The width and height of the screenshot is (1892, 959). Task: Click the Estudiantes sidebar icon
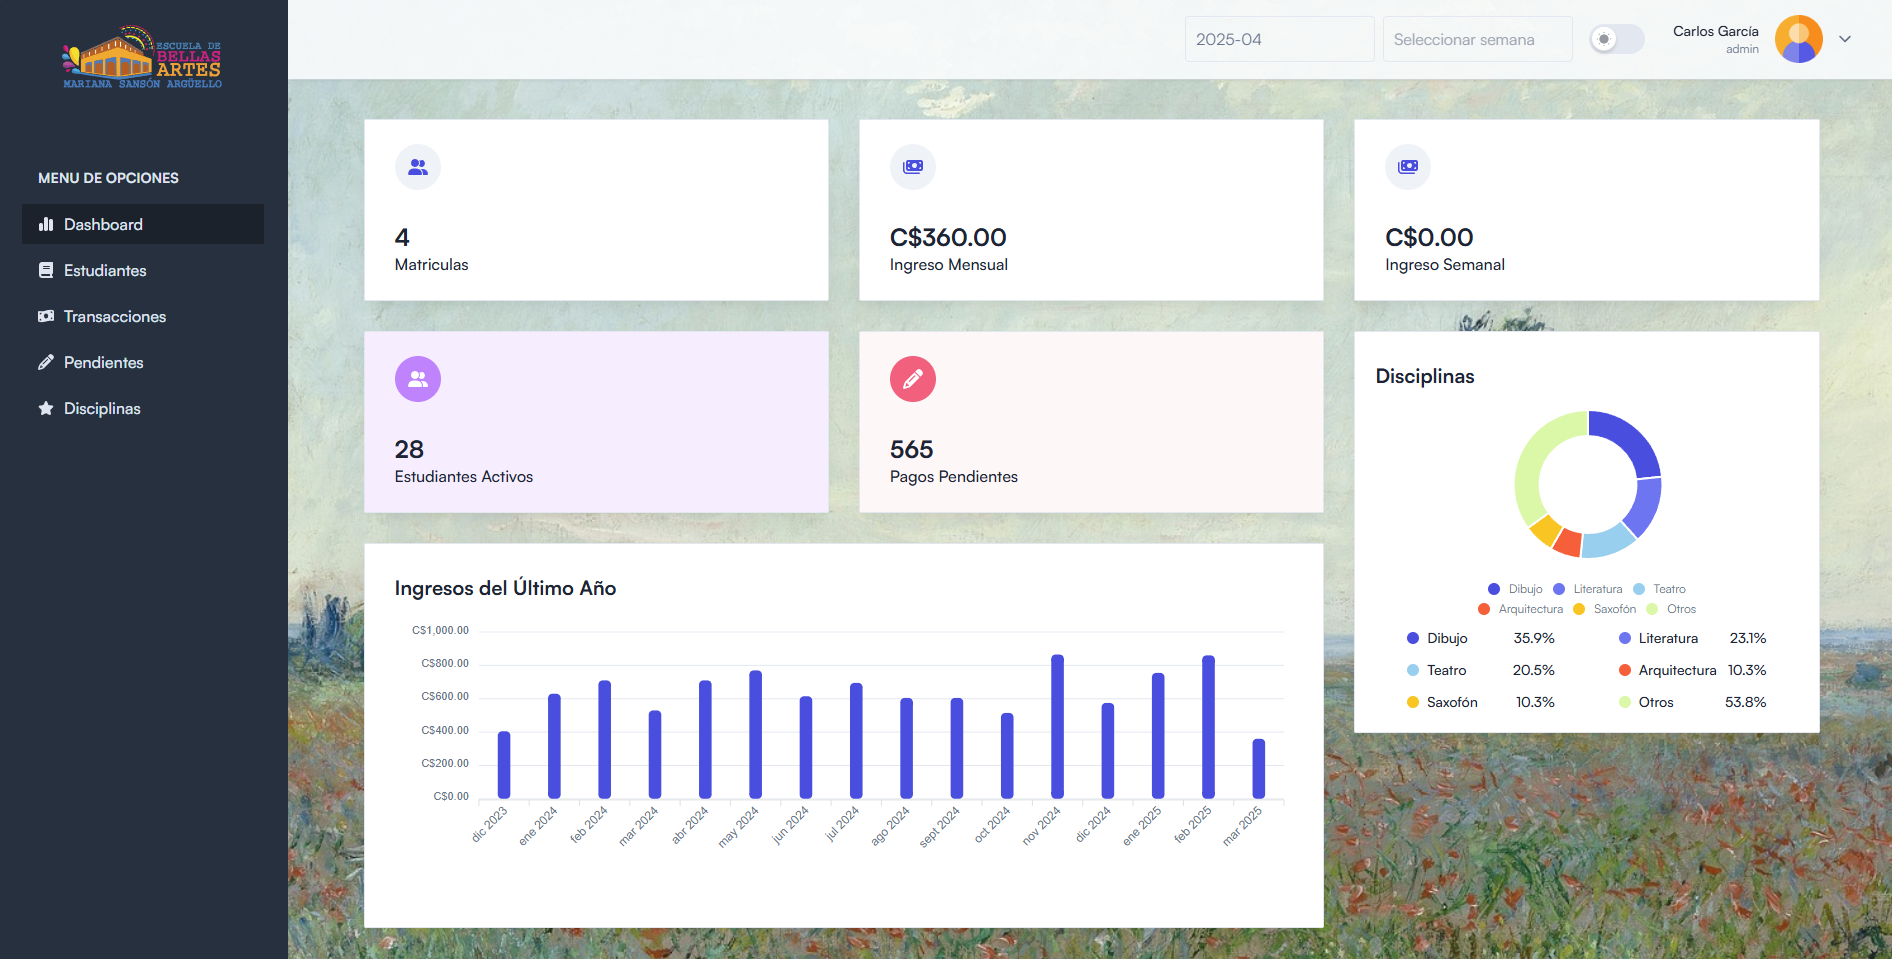[46, 270]
